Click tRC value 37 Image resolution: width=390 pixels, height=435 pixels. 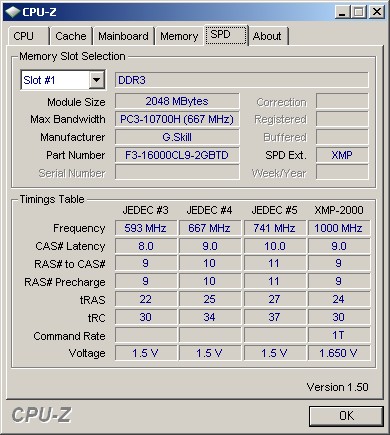(x=275, y=317)
